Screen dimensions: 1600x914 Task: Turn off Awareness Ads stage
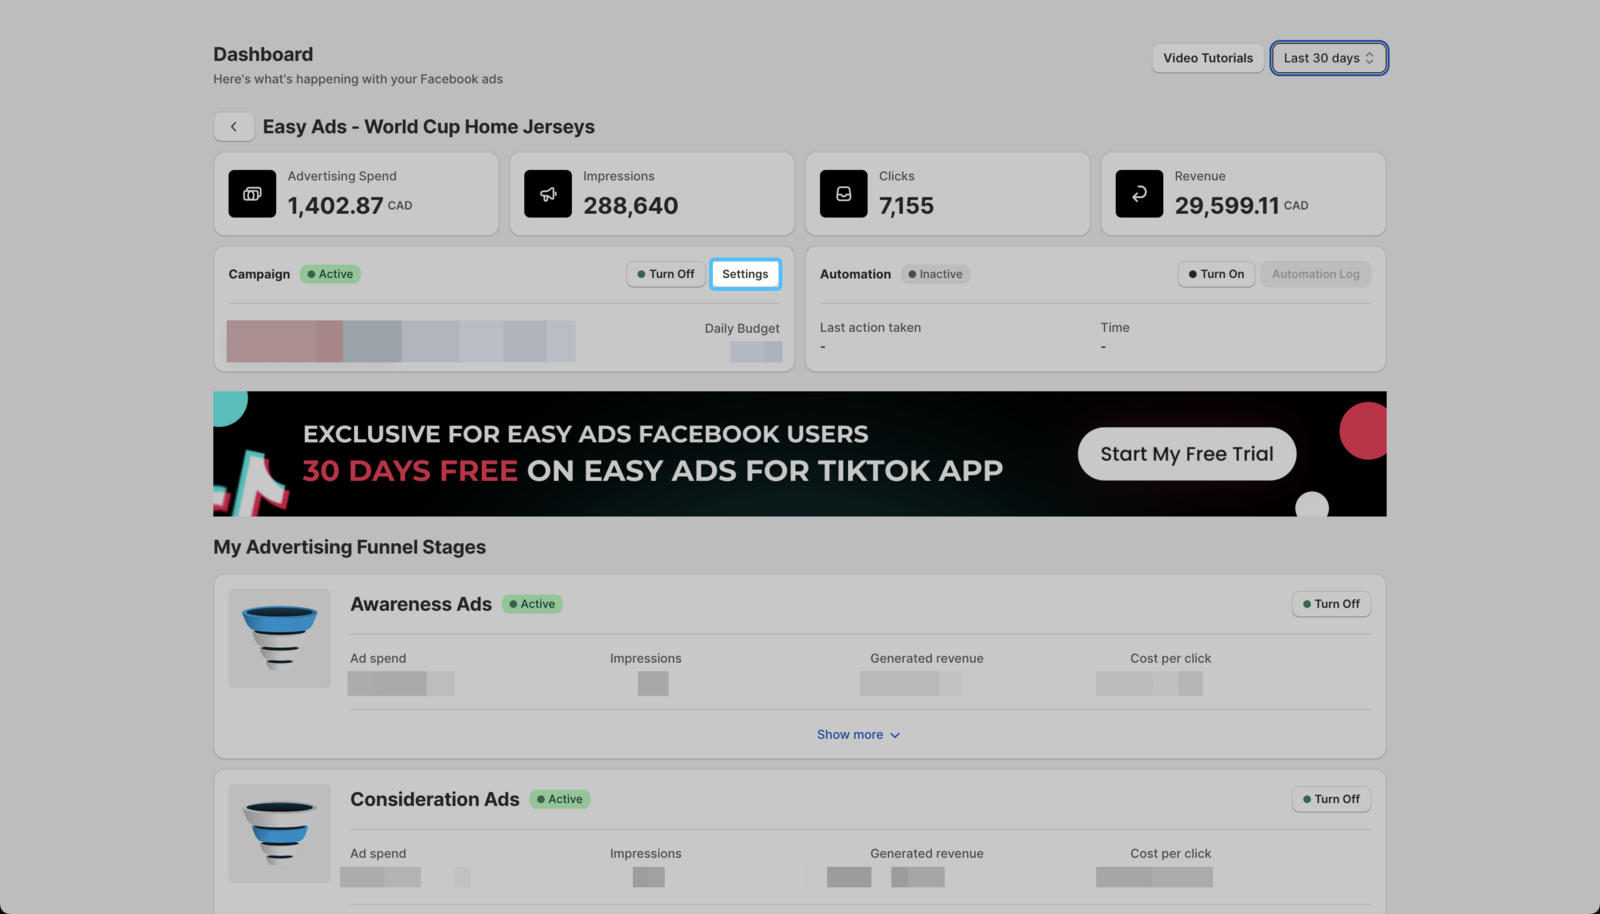1331,604
